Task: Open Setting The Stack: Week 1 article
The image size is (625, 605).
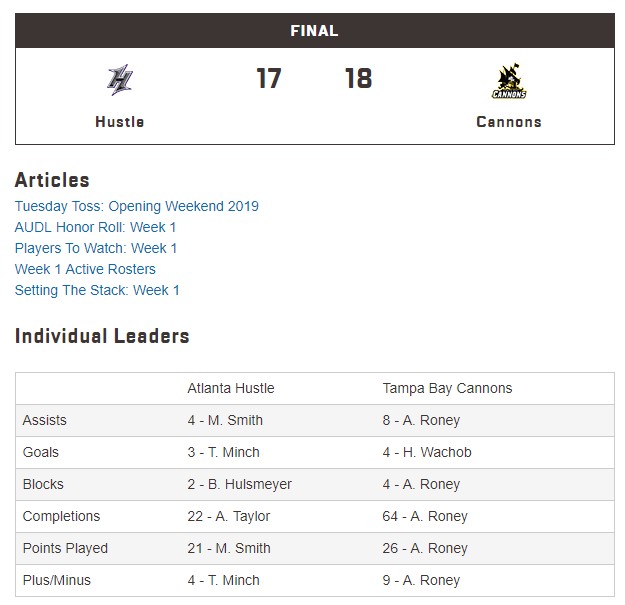Action: pyautogui.click(x=97, y=290)
